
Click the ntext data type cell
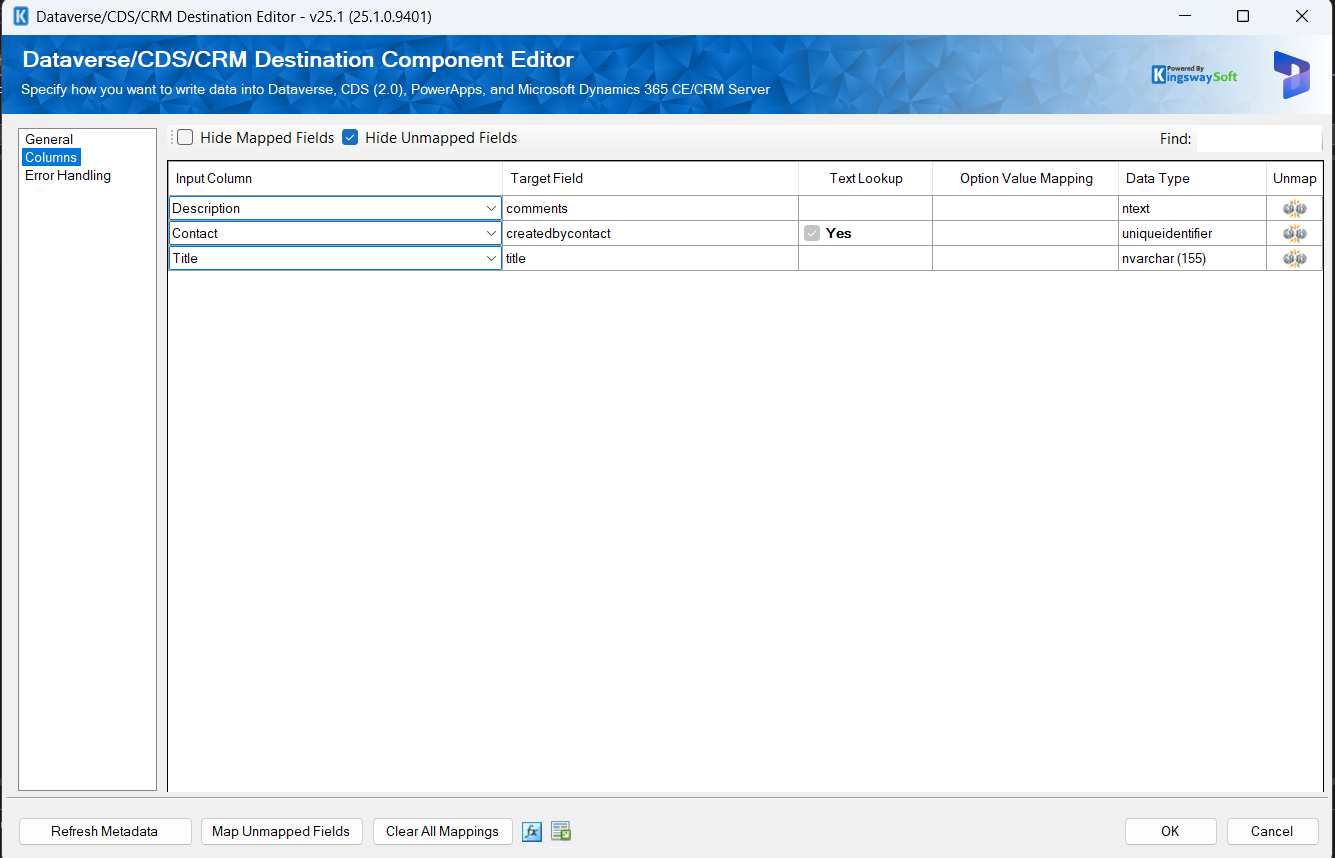(1192, 208)
